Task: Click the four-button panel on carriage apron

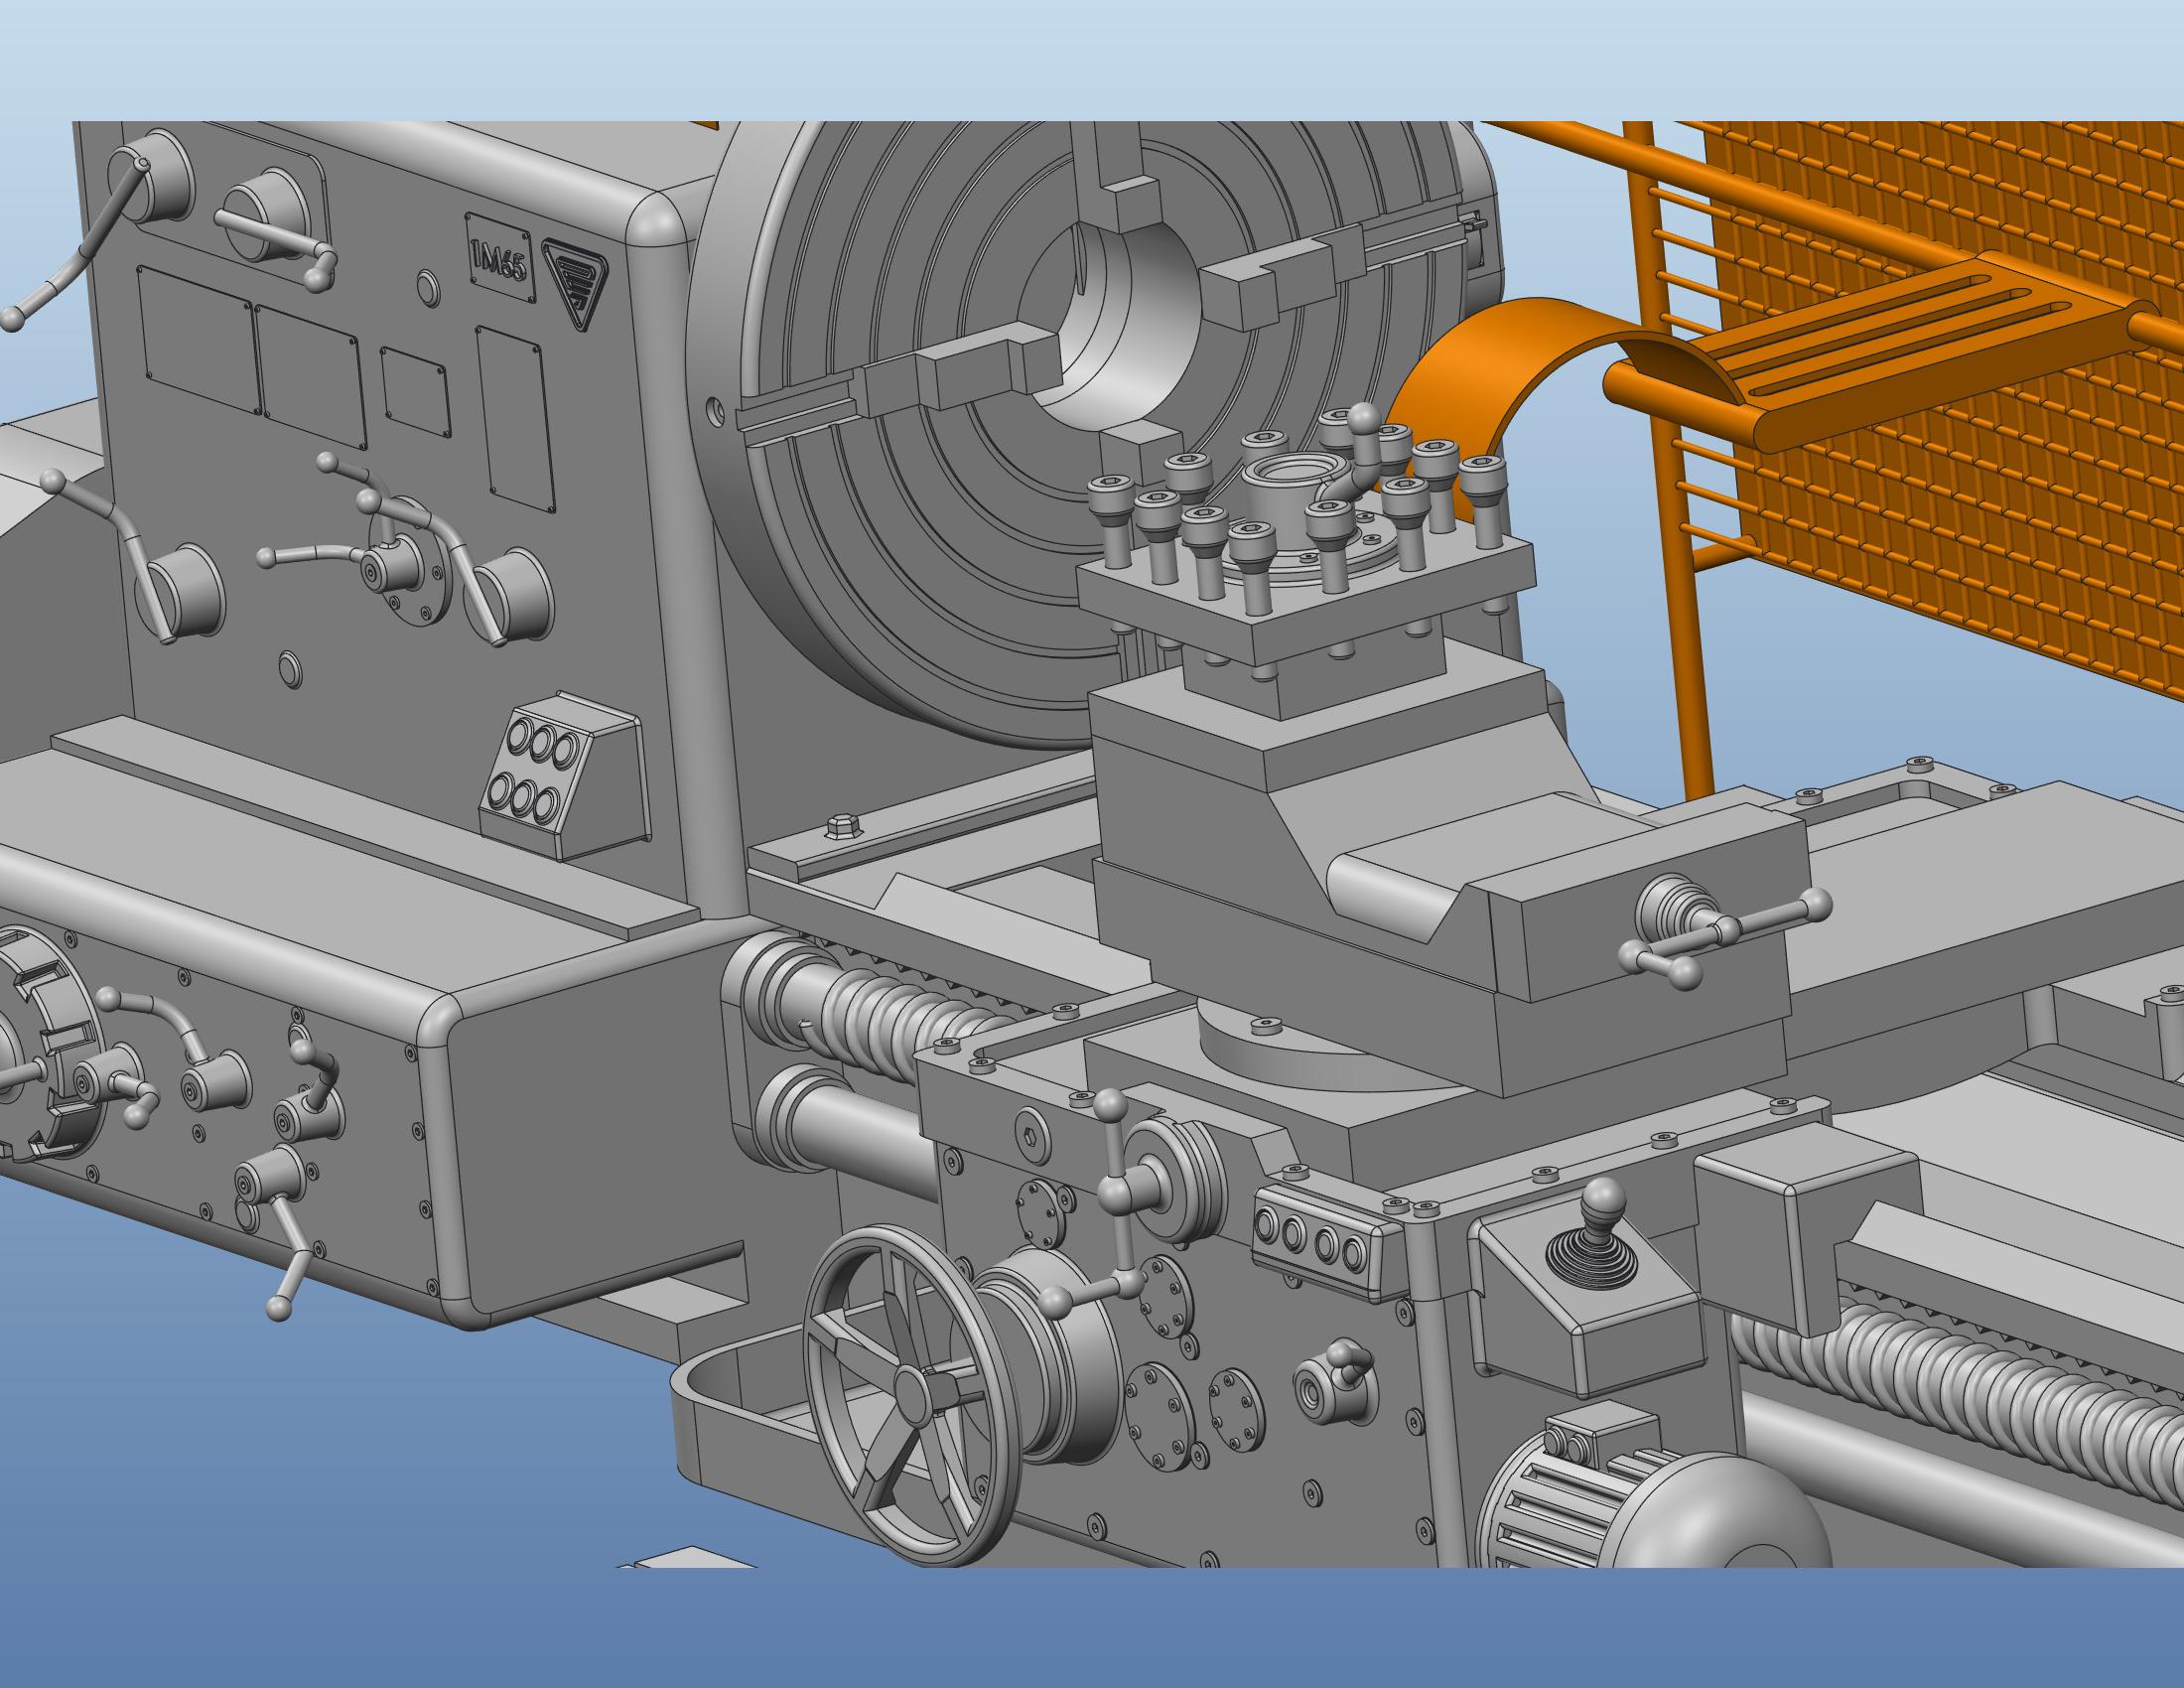Action: pos(1312,1243)
